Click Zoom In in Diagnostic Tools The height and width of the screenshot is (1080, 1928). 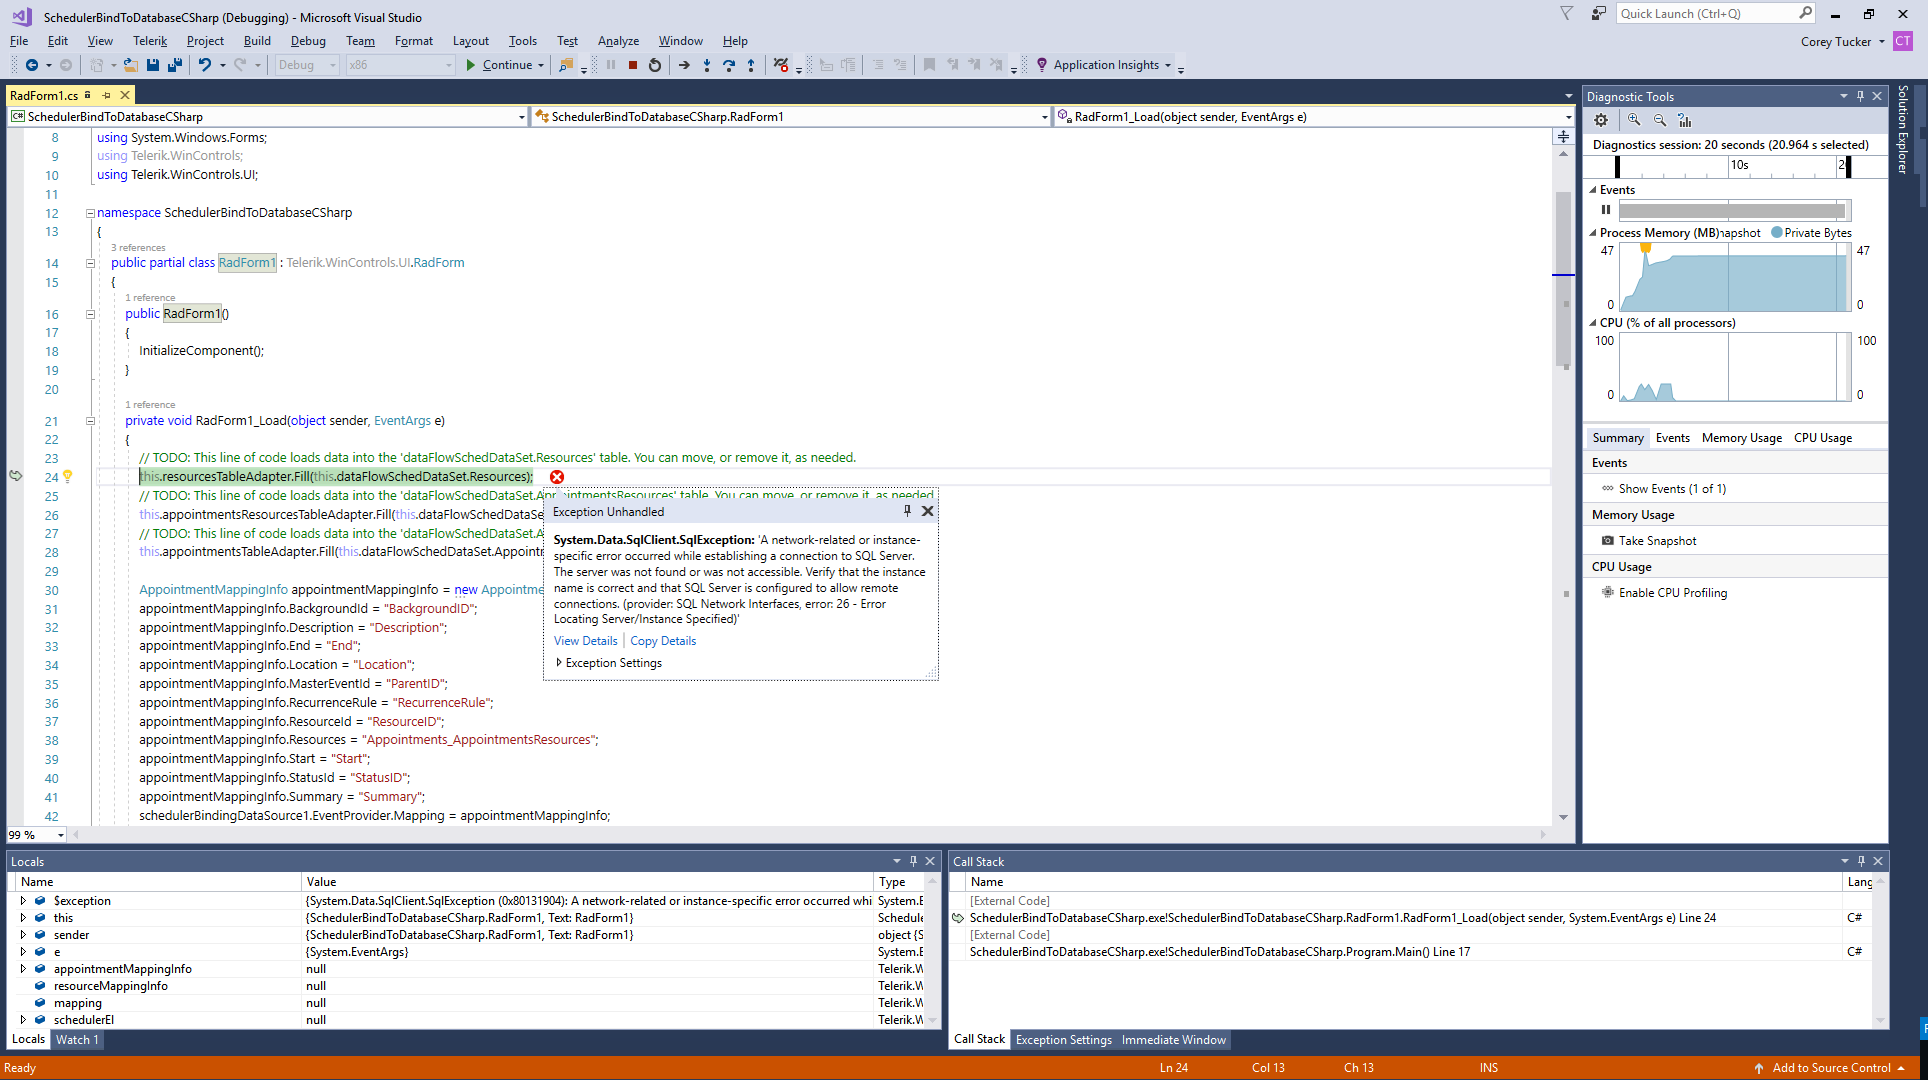[1634, 120]
